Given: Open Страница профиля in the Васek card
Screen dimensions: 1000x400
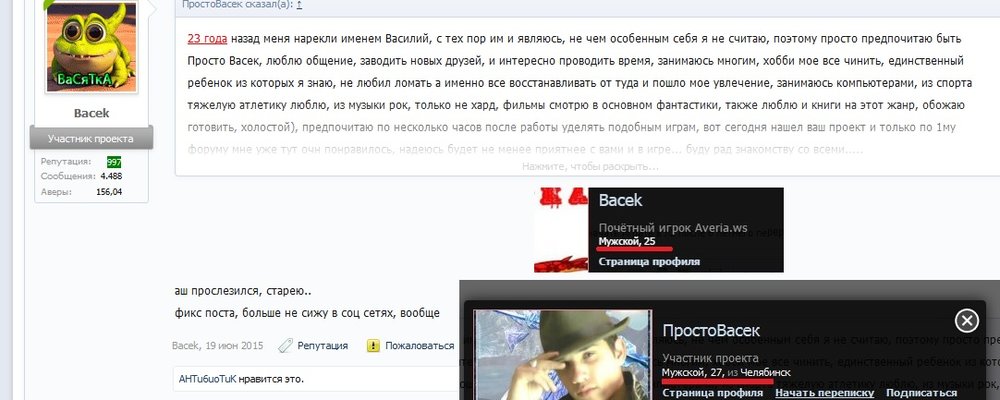Looking at the screenshot, I should click(x=649, y=262).
